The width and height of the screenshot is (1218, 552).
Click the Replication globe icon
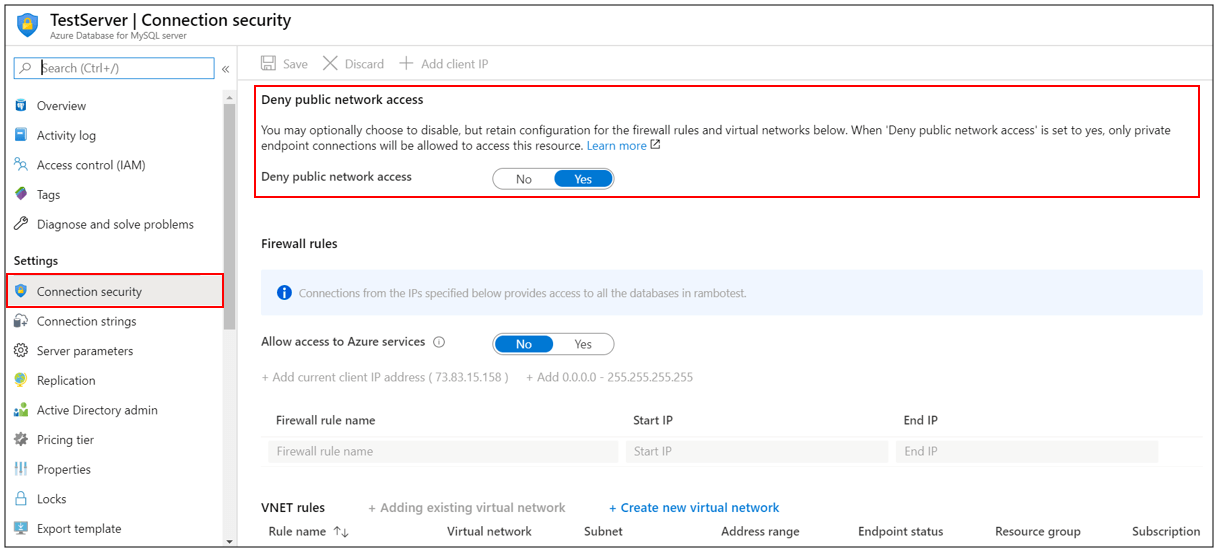[21, 380]
